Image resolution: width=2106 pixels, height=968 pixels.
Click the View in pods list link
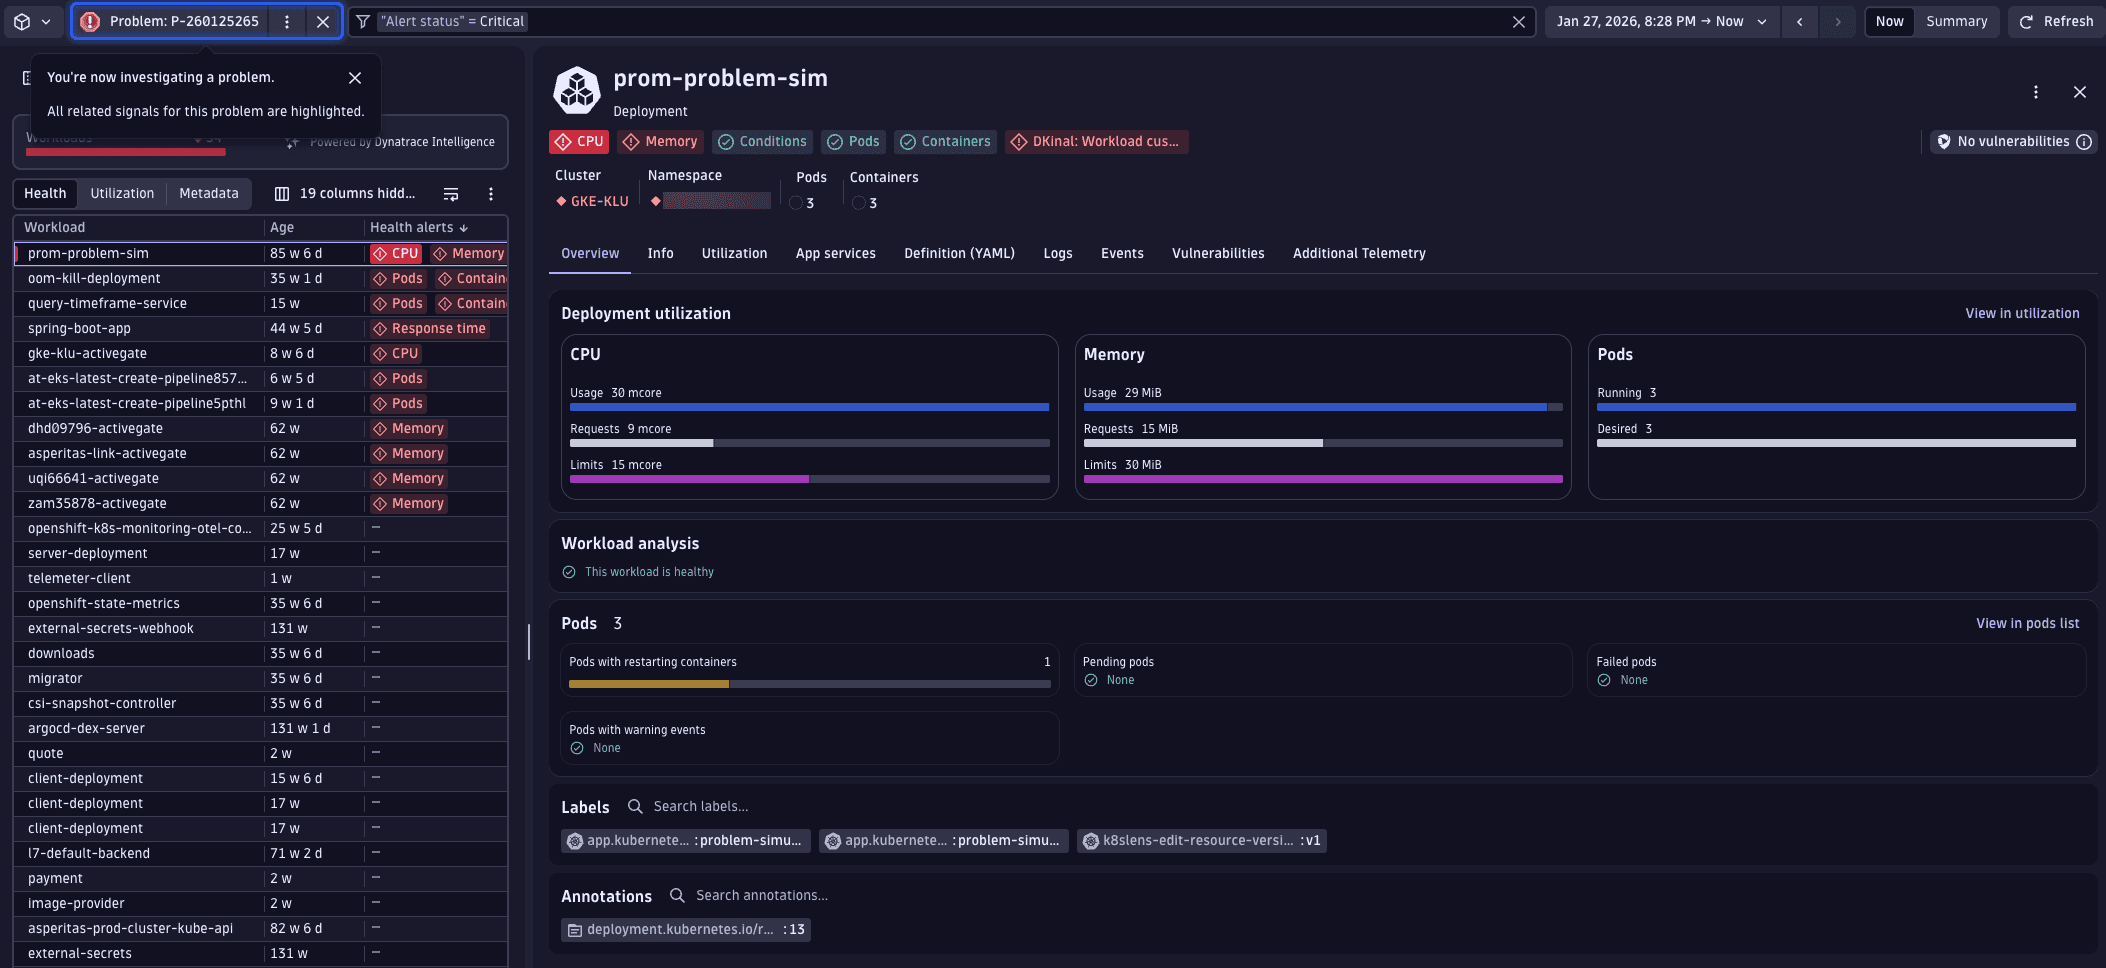pos(2026,622)
